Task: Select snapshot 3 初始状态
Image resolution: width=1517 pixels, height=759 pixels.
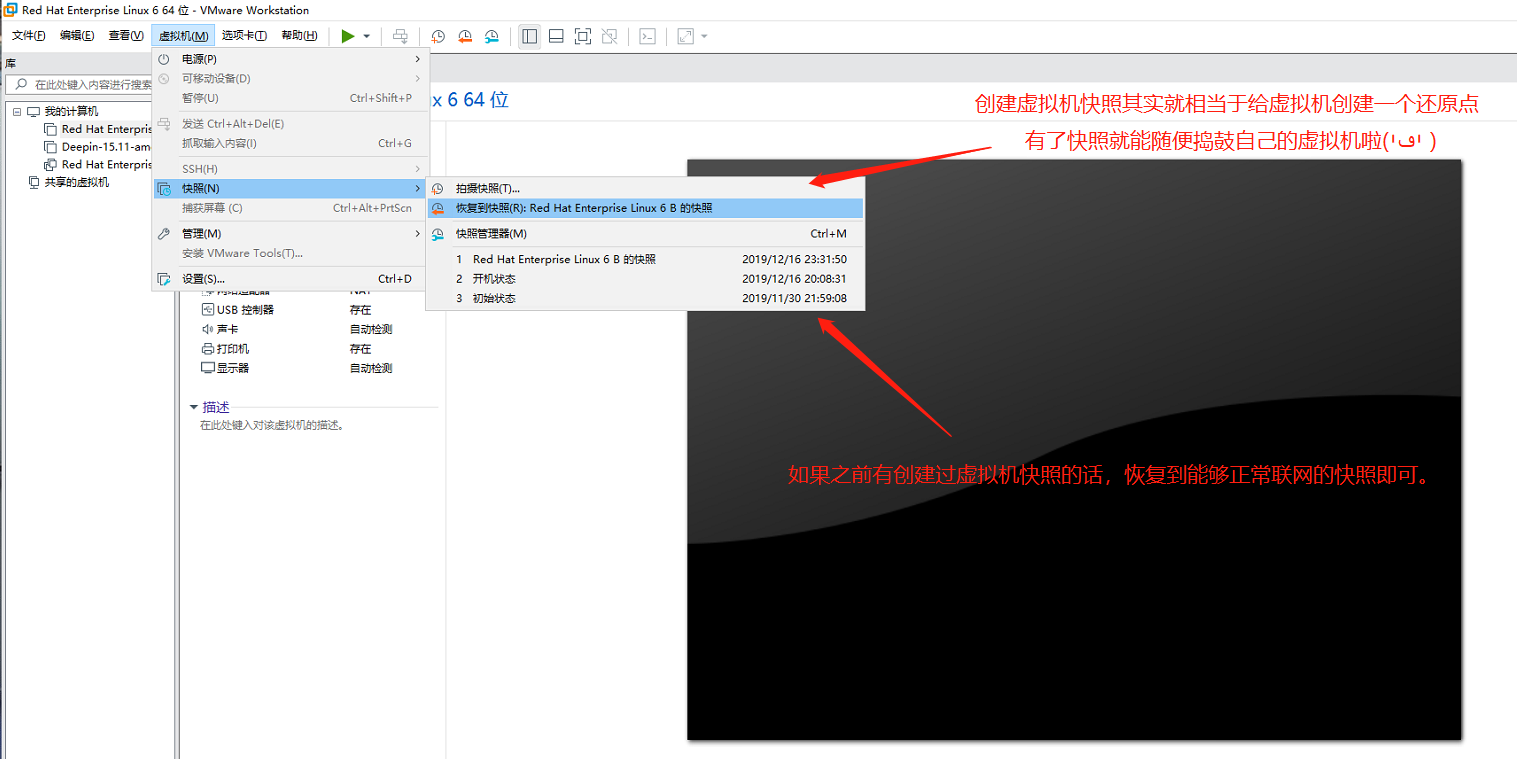Action: click(x=645, y=298)
